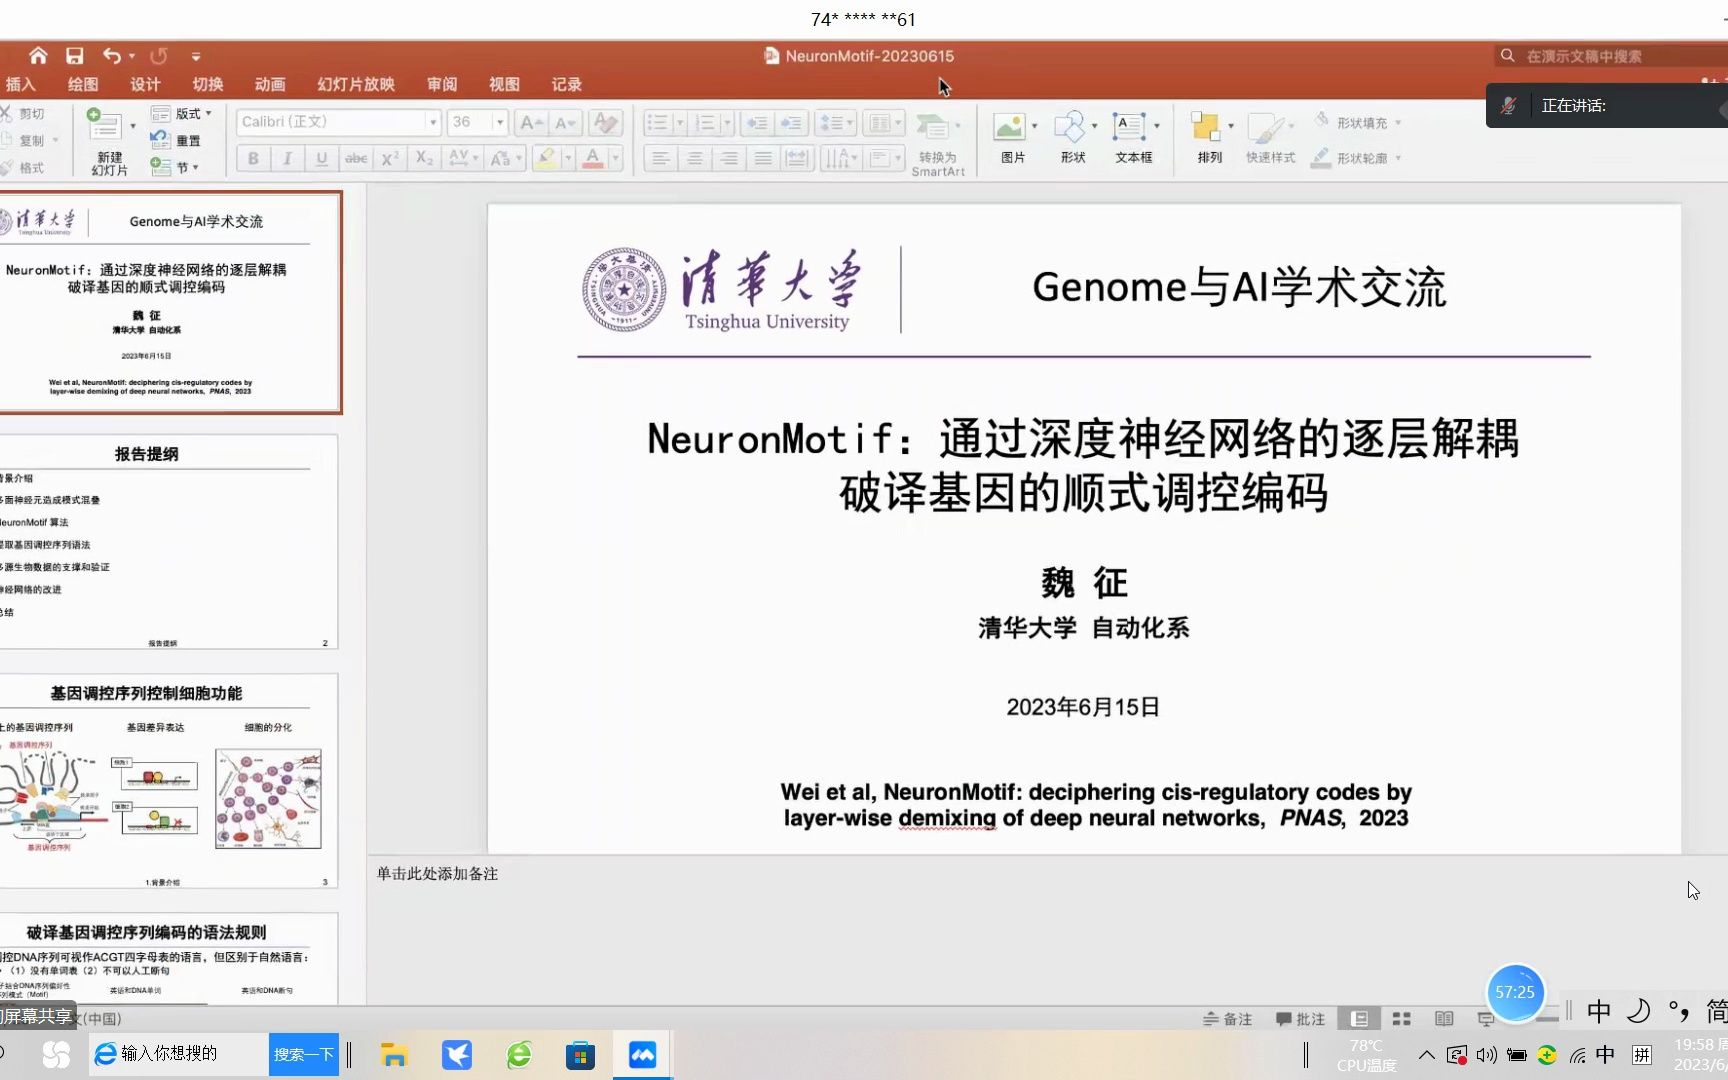Insert a 文本框 text box

pyautogui.click(x=1134, y=138)
